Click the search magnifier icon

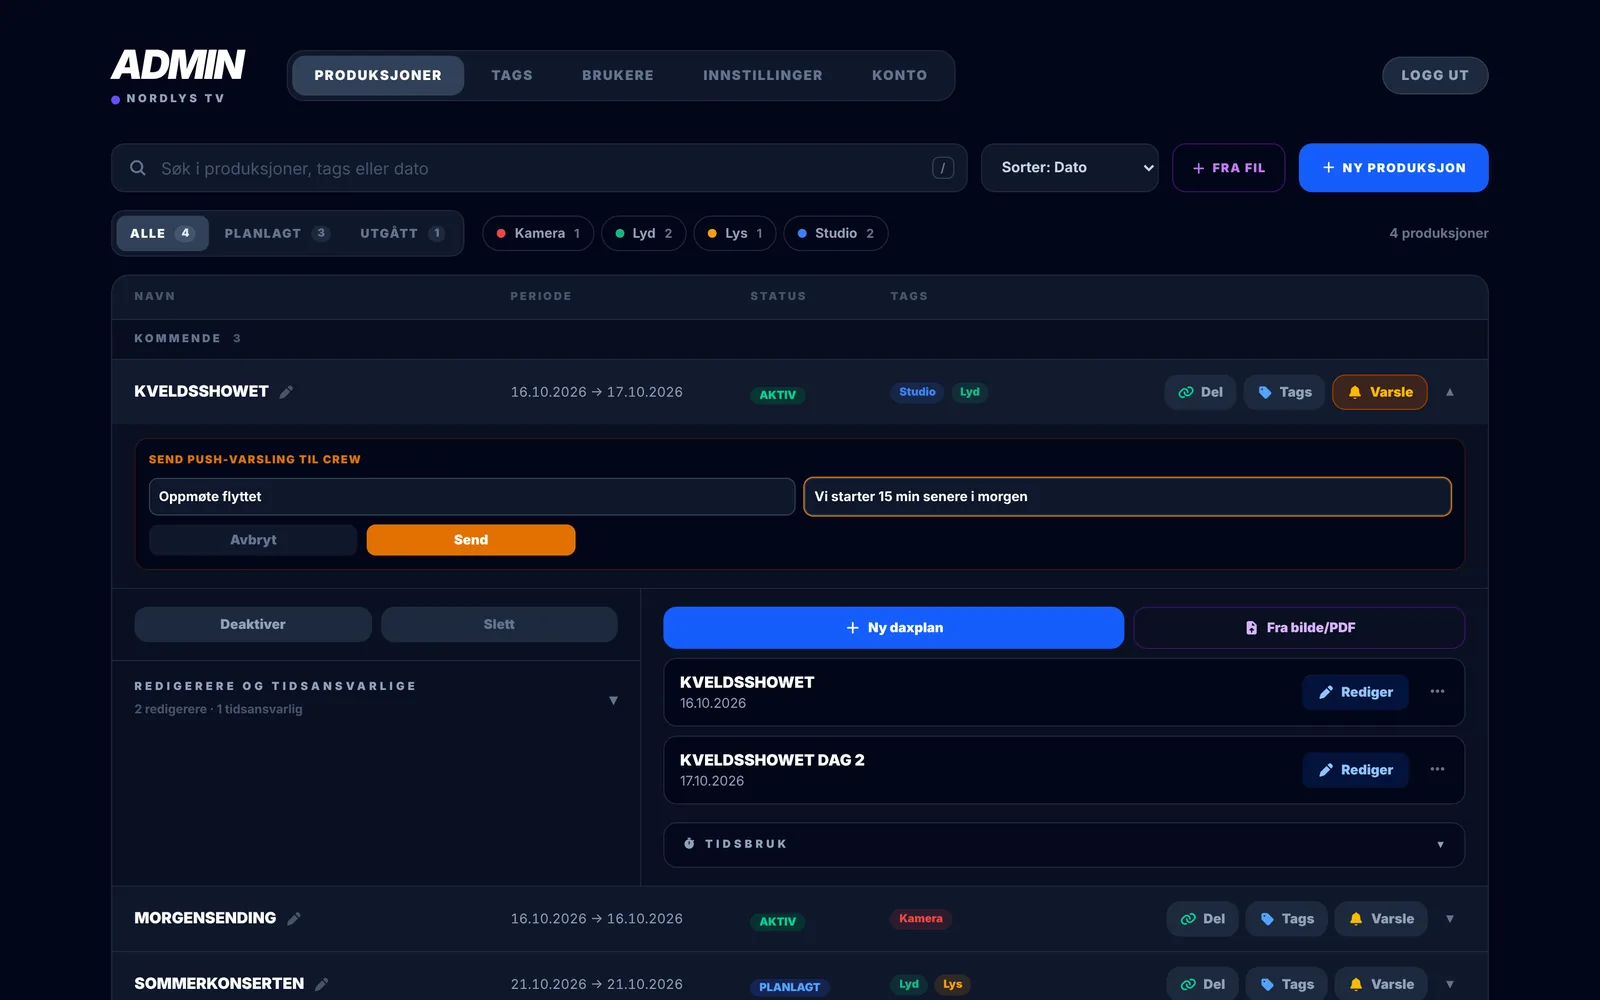click(x=138, y=168)
